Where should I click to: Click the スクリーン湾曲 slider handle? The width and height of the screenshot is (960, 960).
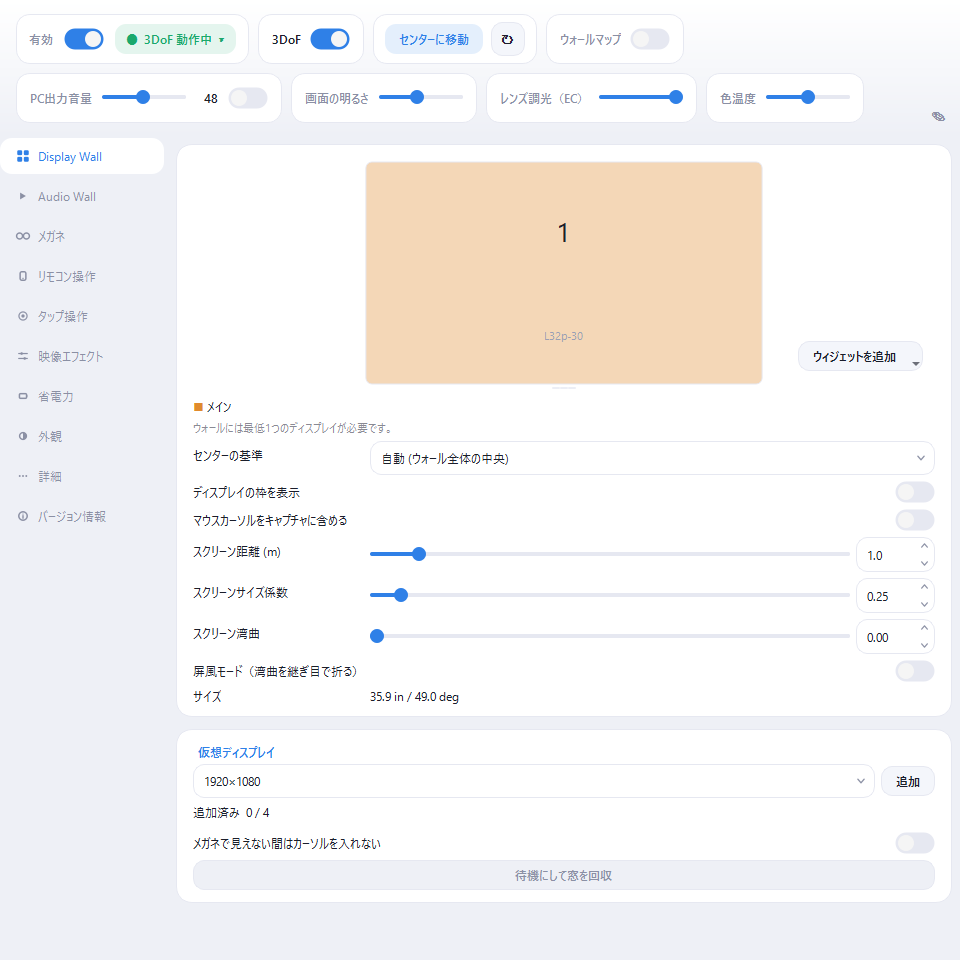pyautogui.click(x=377, y=636)
